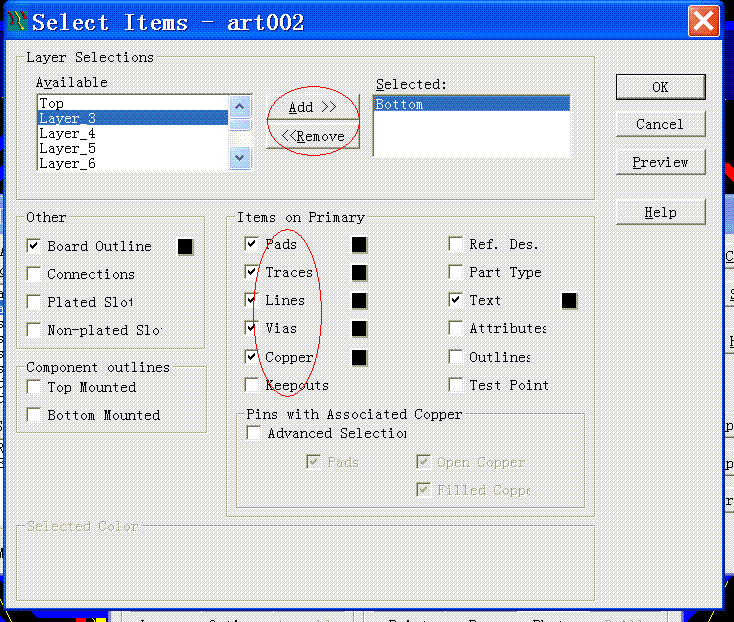Toggle the Vias checkbox
The width and height of the screenshot is (734, 622).
click(251, 328)
